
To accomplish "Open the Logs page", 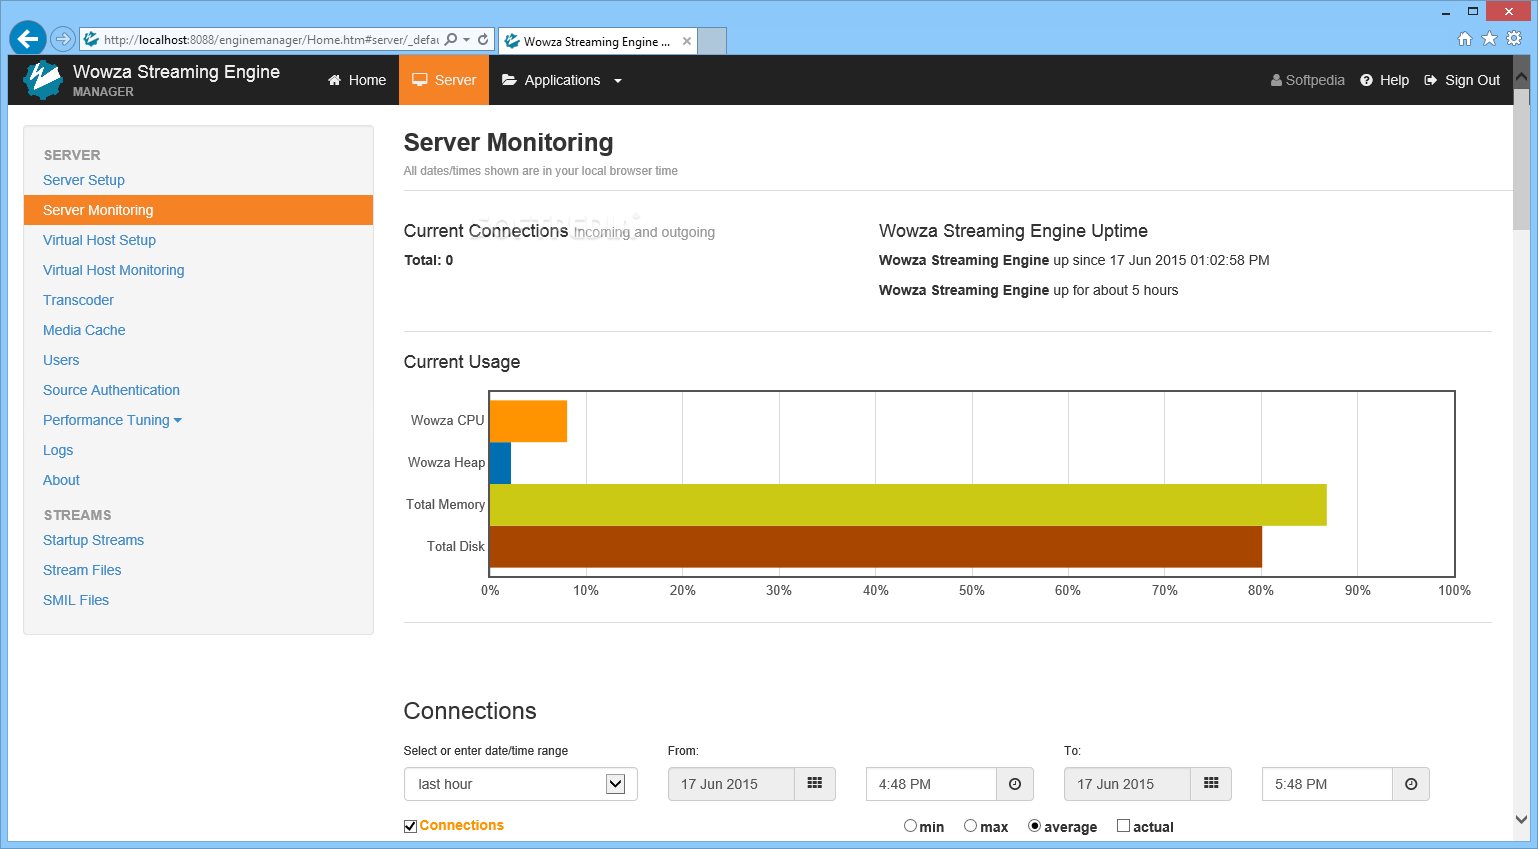I will (x=58, y=450).
